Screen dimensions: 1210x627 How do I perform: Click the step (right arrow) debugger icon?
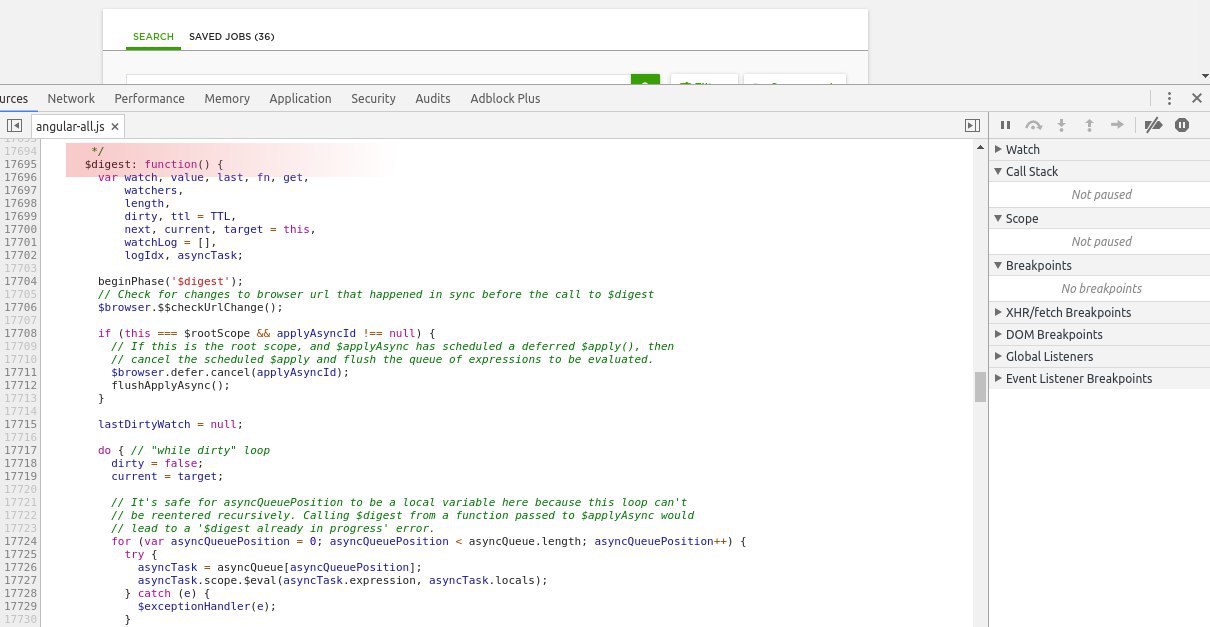tap(1118, 125)
